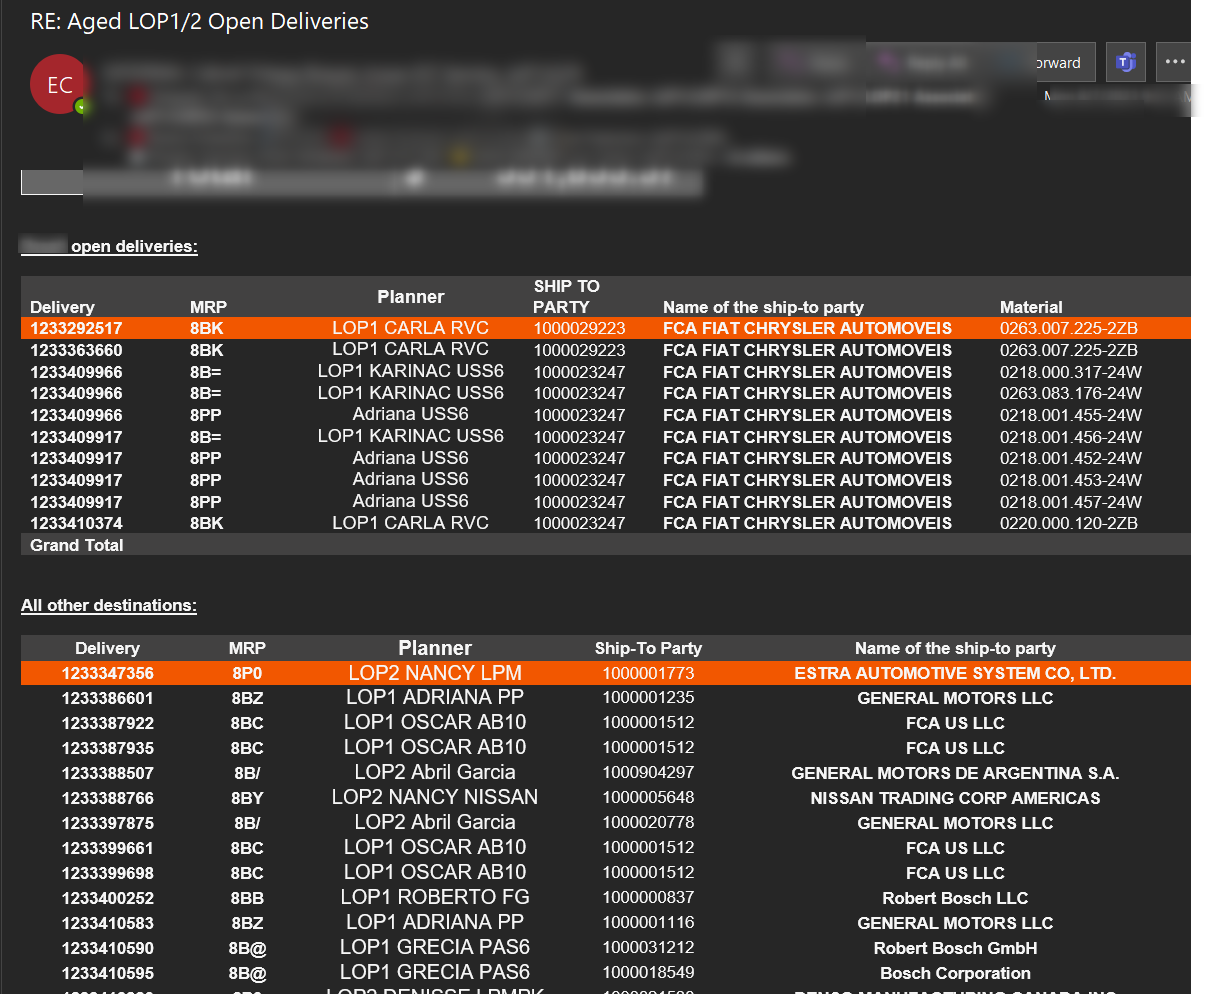Select delivery number 1233387922

(x=108, y=723)
